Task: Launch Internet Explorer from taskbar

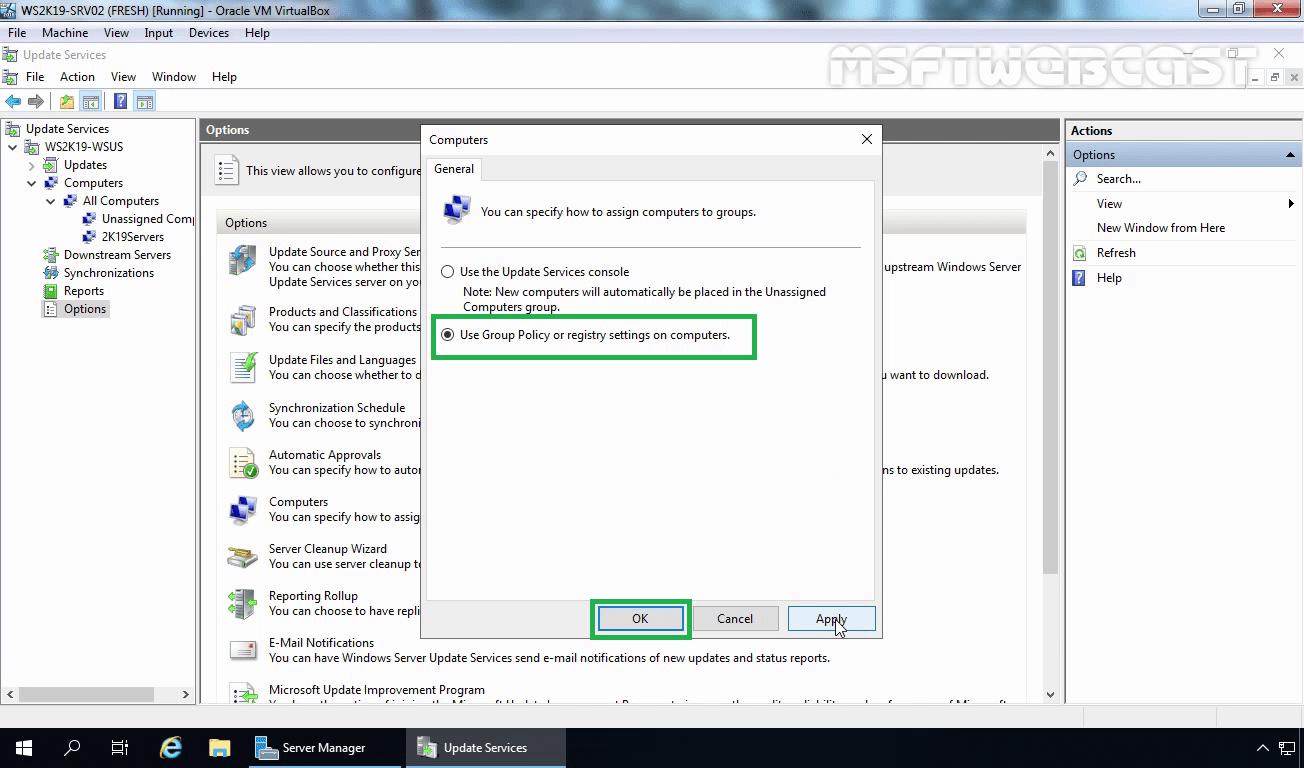Action: [x=171, y=748]
